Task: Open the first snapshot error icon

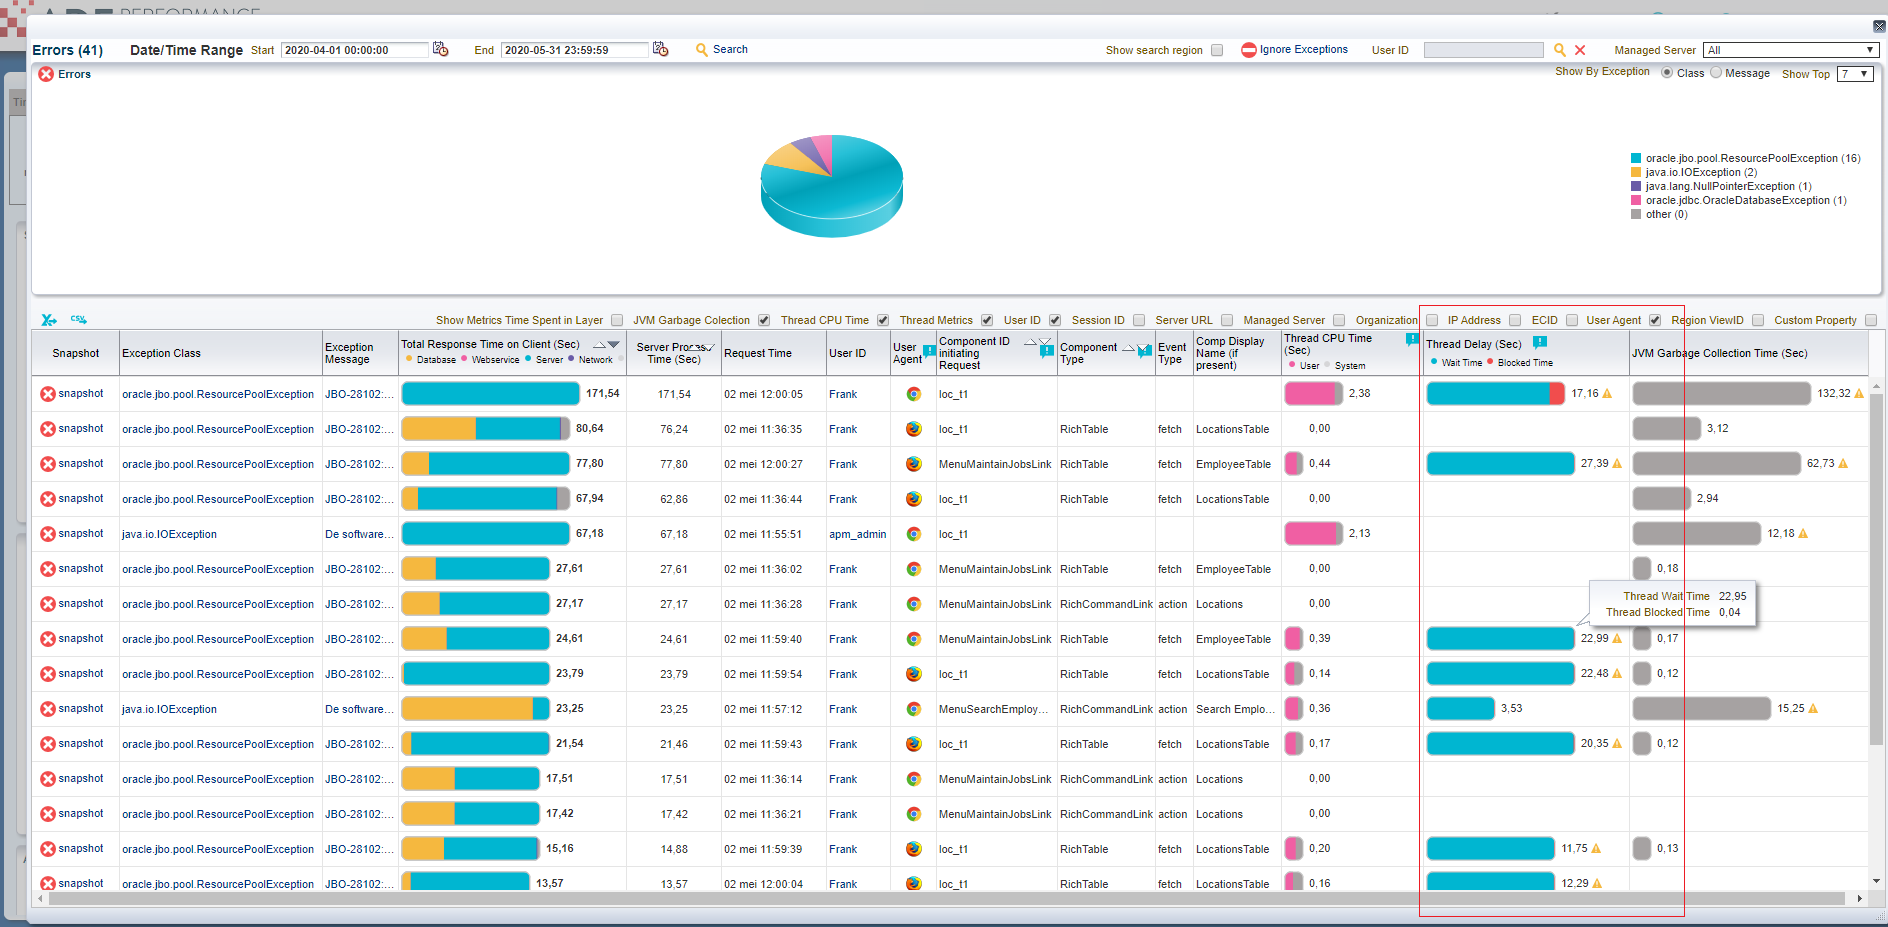Action: coord(48,394)
